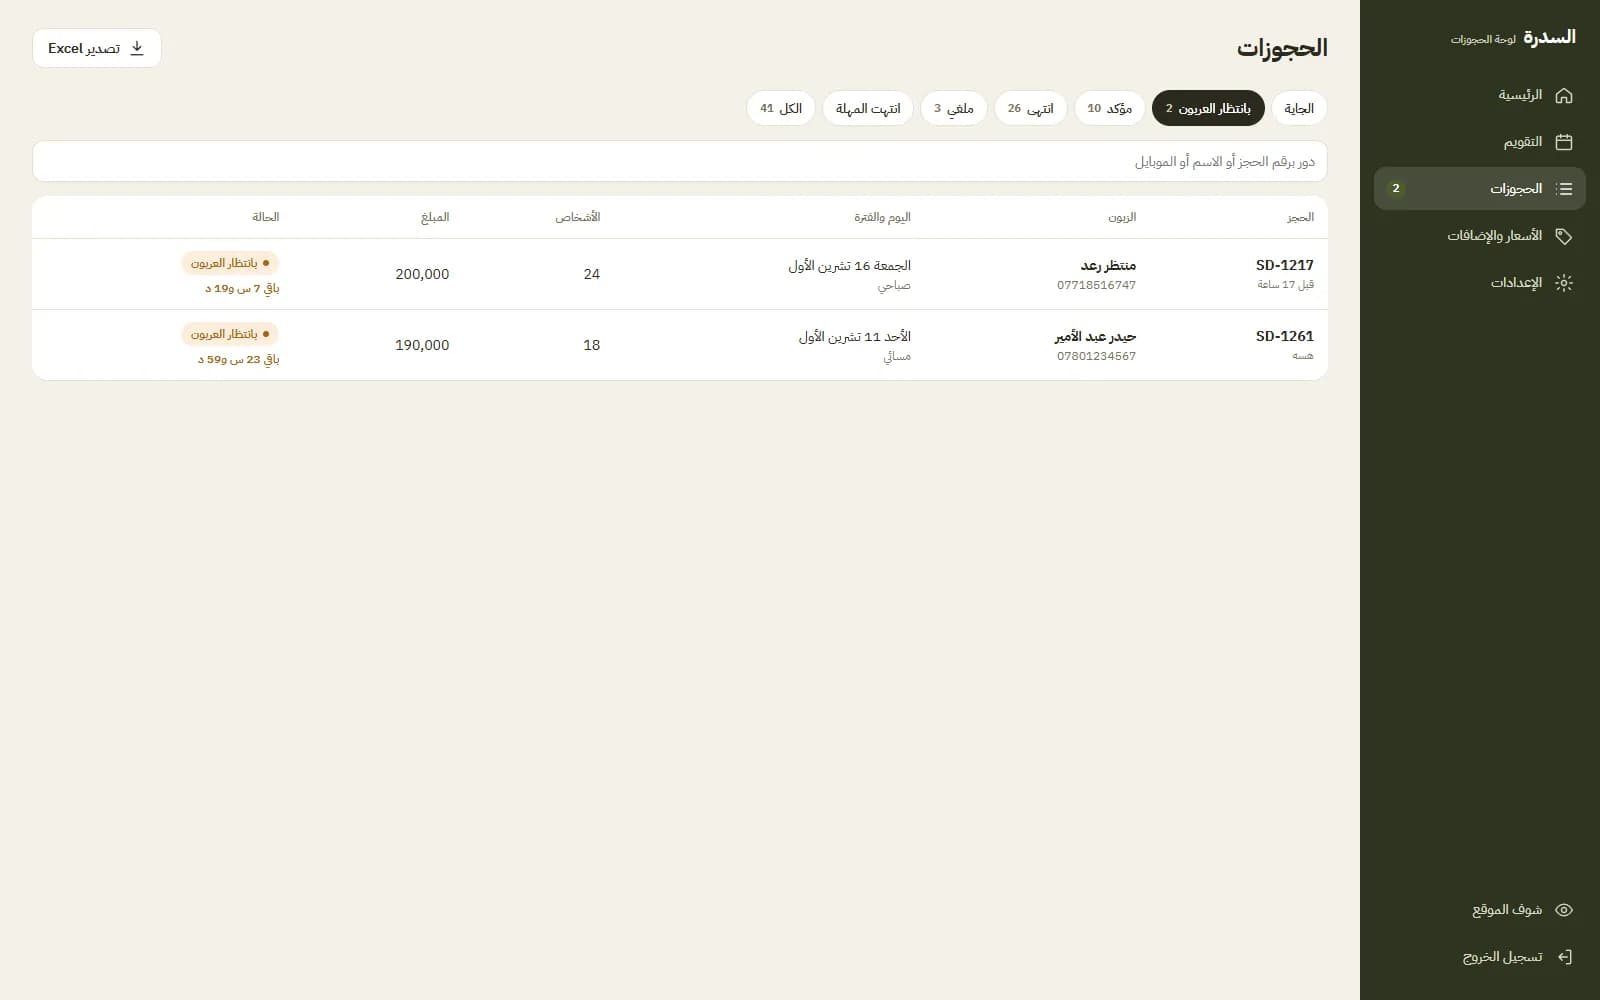Select the ملغي filter tab
This screenshot has width=1600, height=1000.
[954, 108]
